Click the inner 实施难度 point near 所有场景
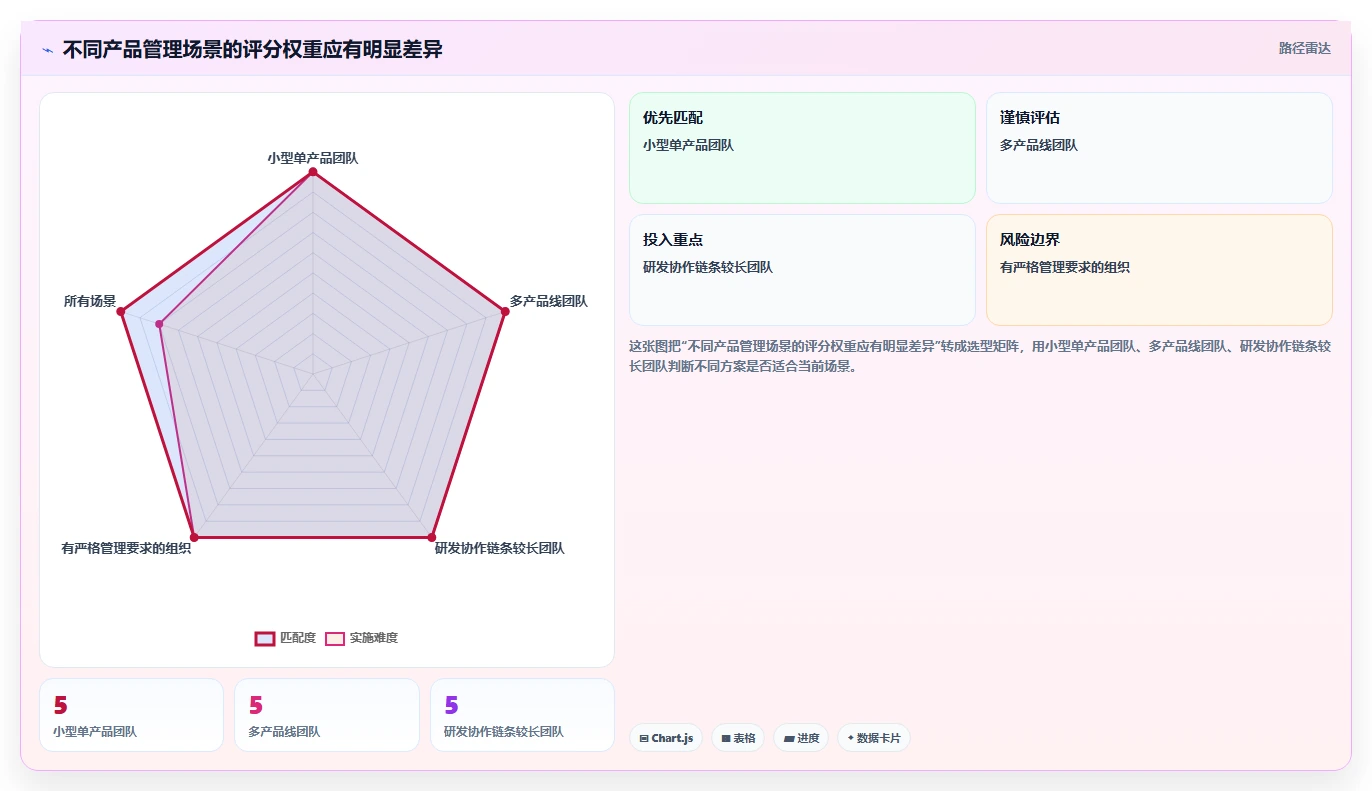This screenshot has width=1372, height=791. pyautogui.click(x=159, y=323)
